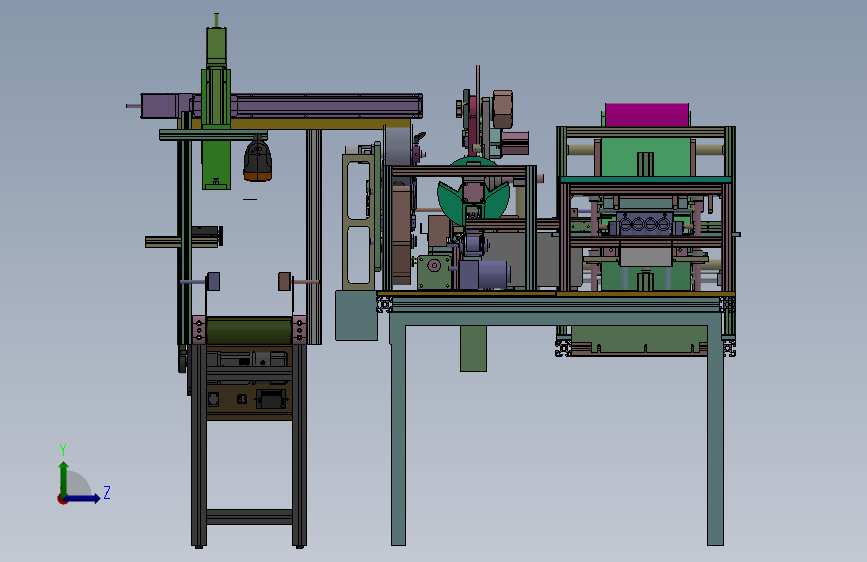
Task: Select the dark shoe-shaped part hanging under the gantry
Action: 258,160
